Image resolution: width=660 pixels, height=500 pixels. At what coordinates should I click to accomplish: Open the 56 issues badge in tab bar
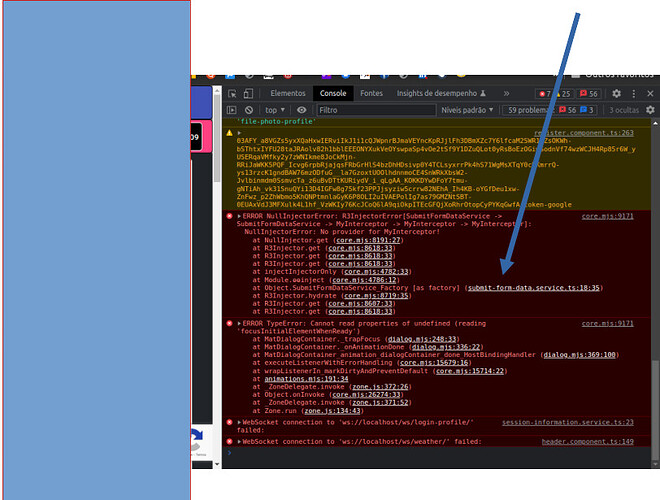click(588, 94)
